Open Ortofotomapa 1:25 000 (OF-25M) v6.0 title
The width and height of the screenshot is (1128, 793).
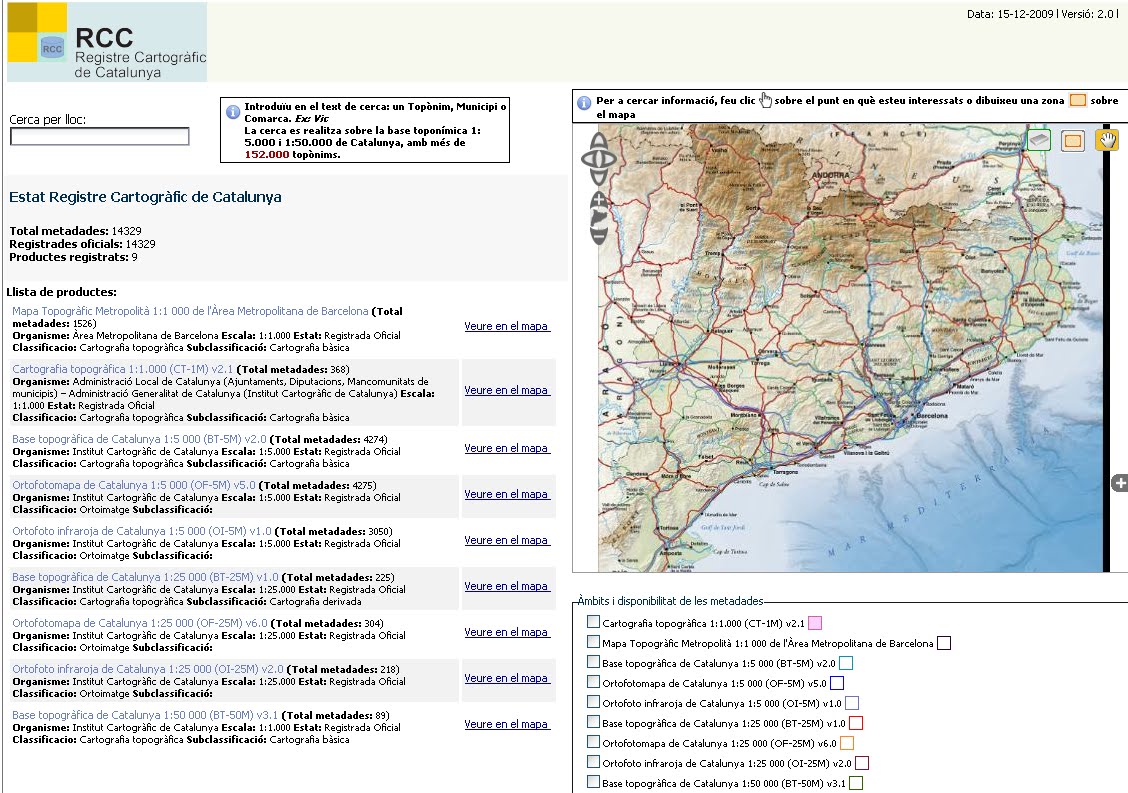(140, 623)
